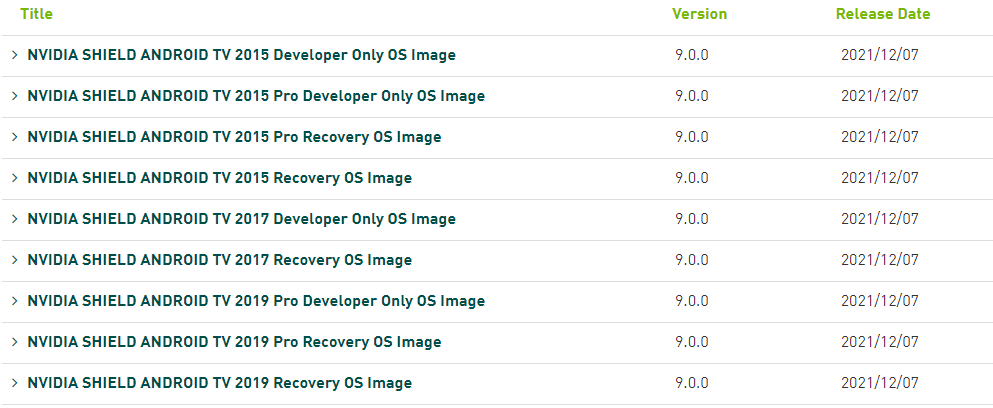Screen dimensions: 993x408
Task: Sort by the Release Date column header
Action: click(883, 13)
